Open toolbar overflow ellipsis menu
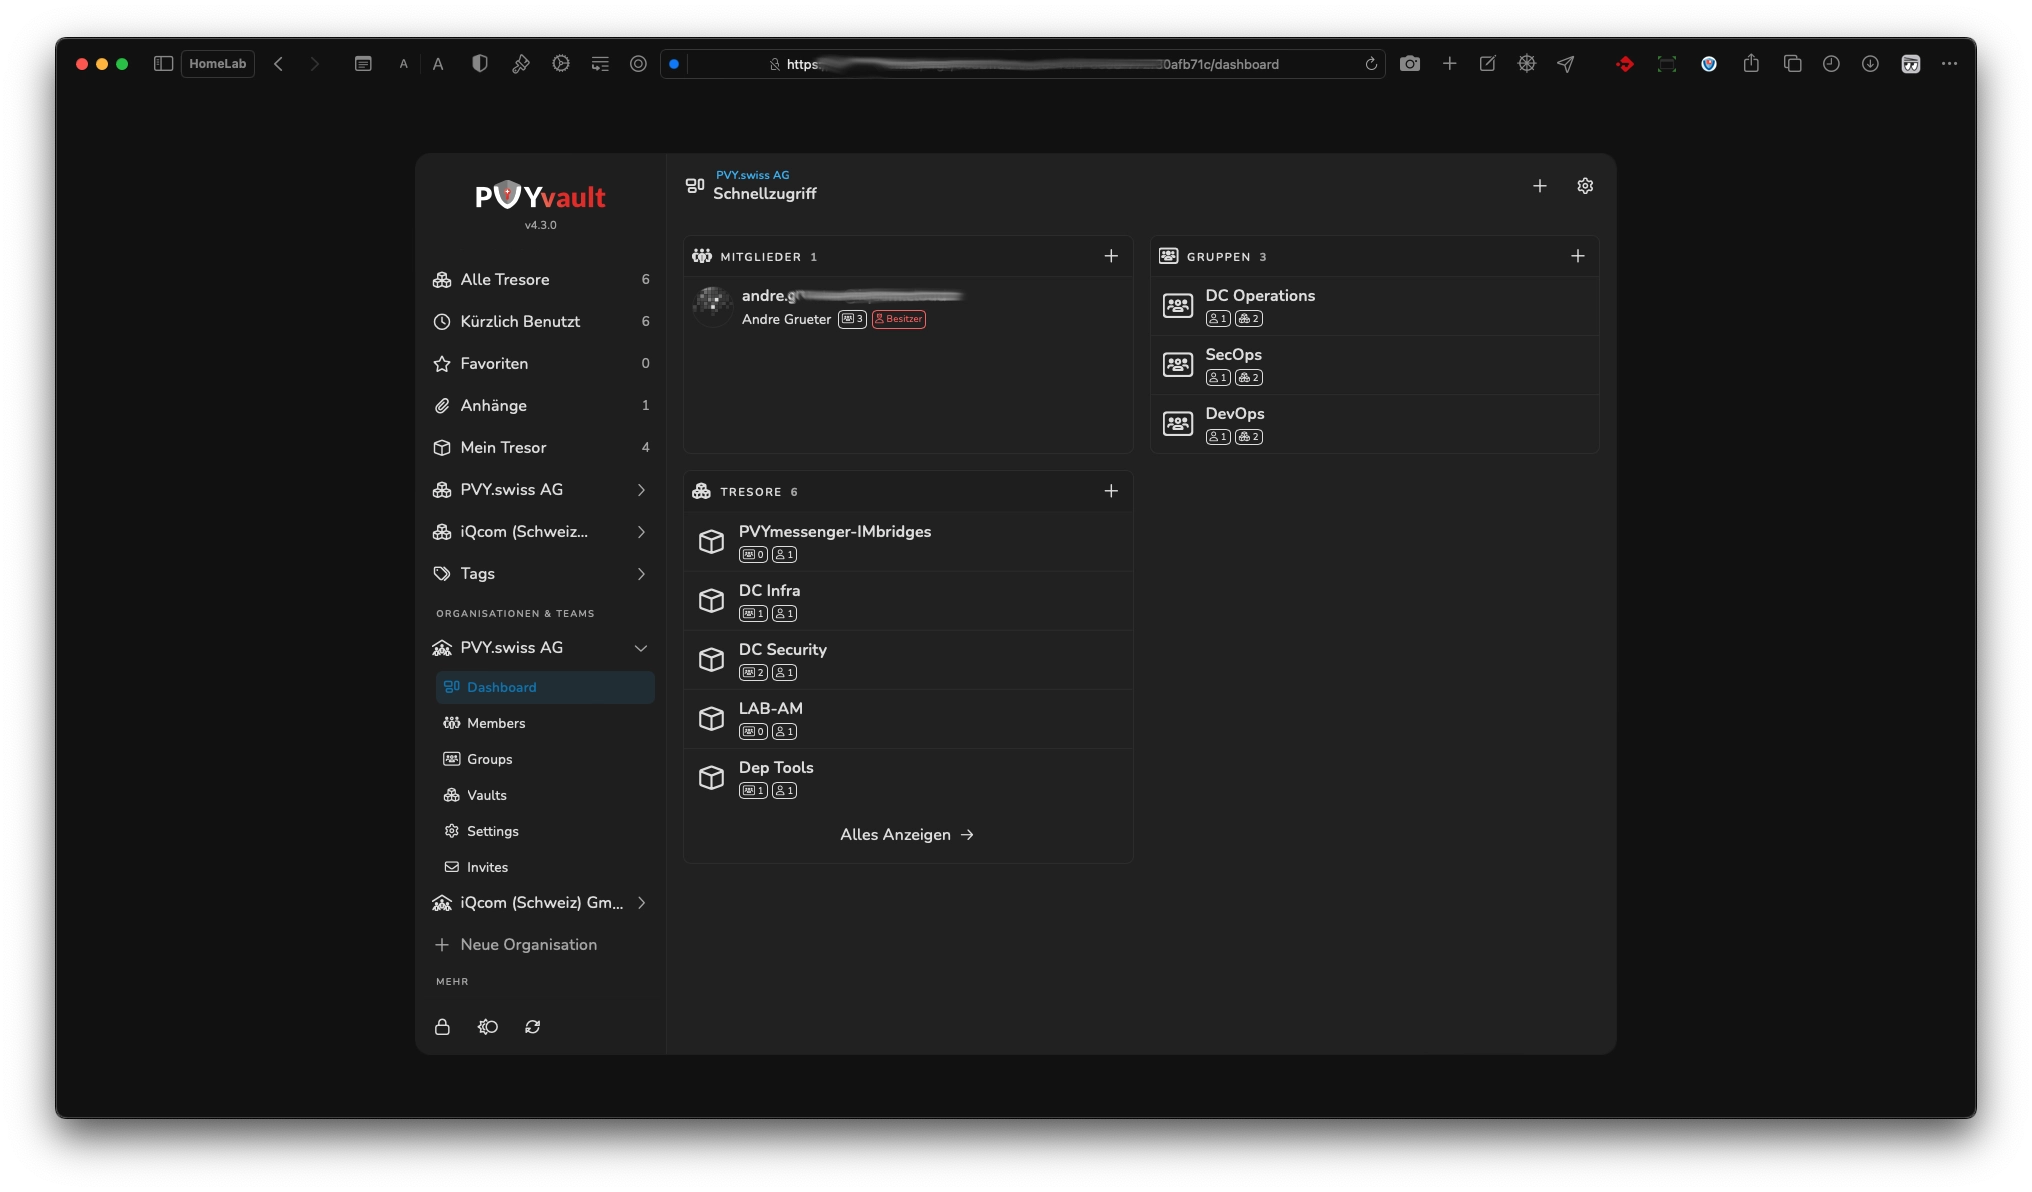 tap(1950, 64)
